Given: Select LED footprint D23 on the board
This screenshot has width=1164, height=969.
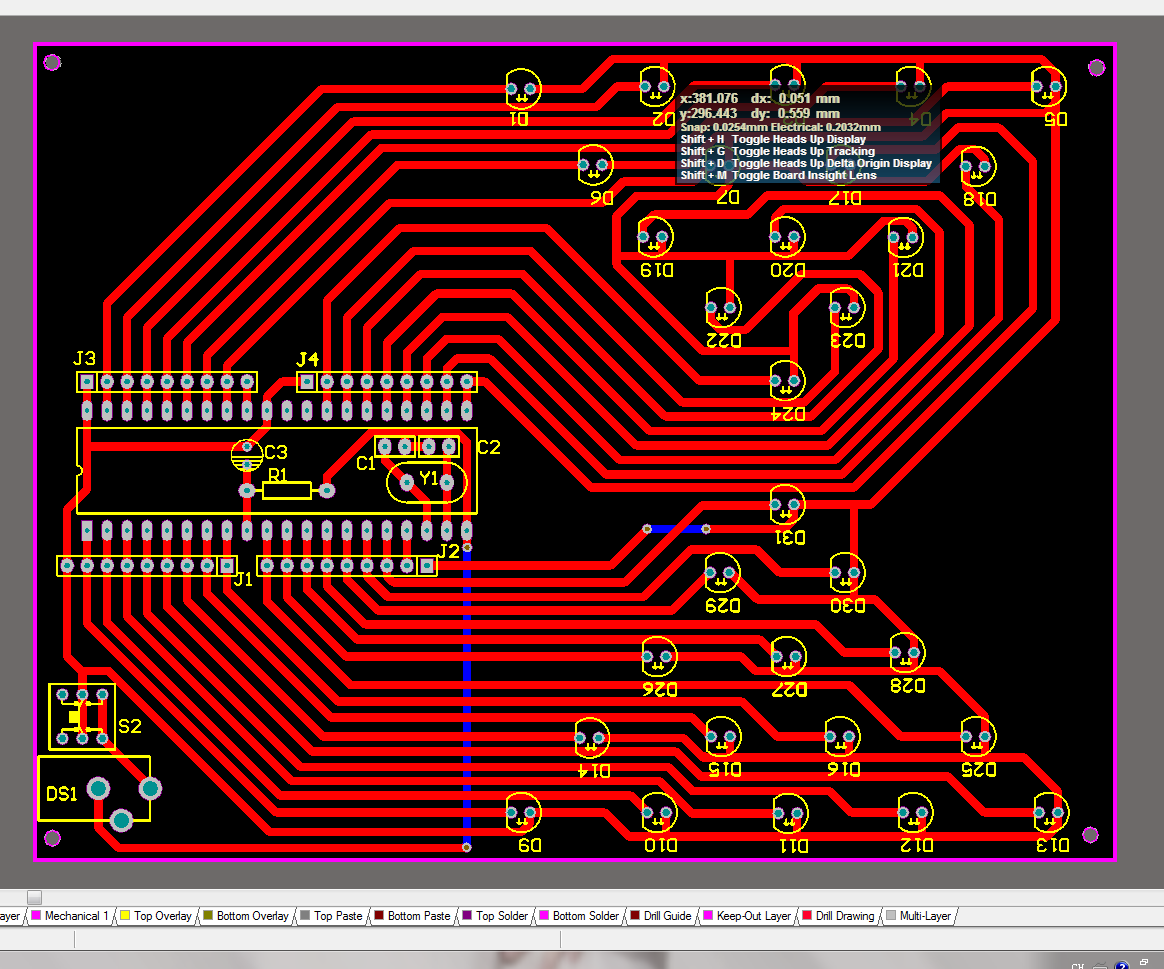Looking at the screenshot, I should [x=847, y=308].
